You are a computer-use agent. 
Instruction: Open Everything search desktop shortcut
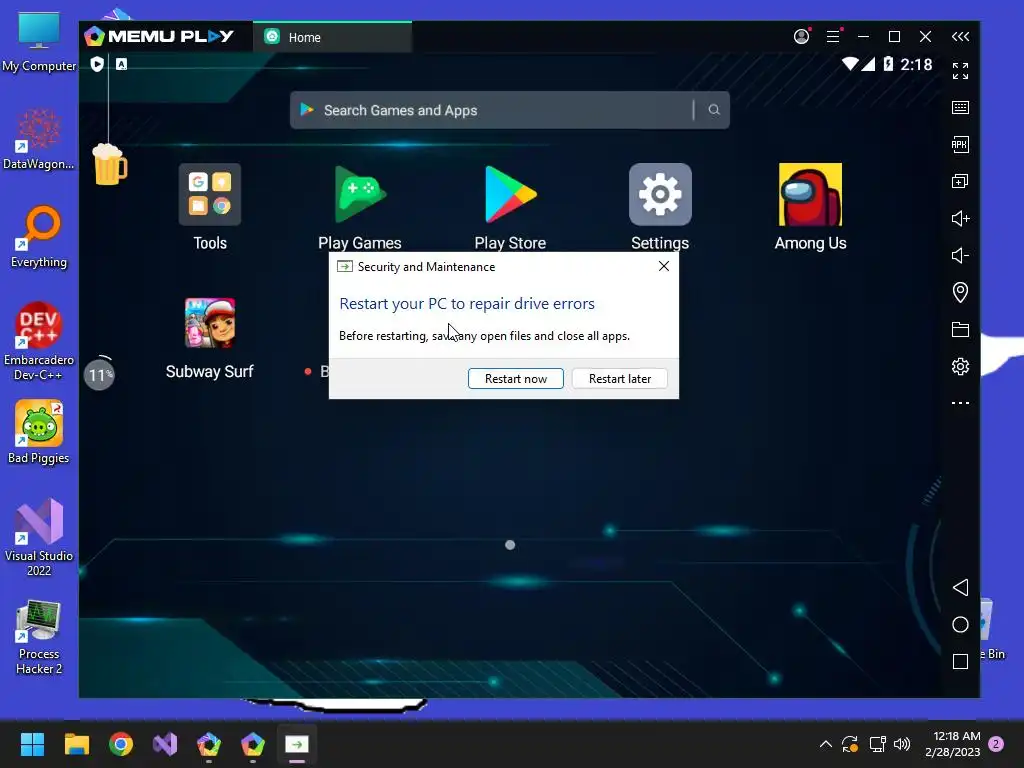[39, 237]
